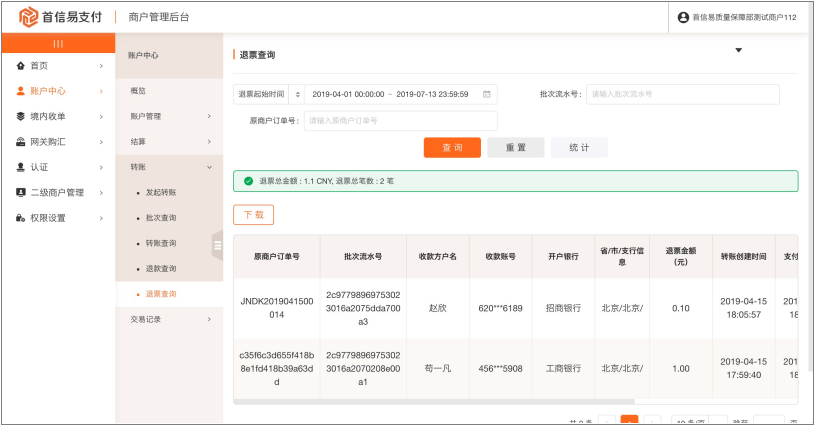Toggle the orange sidebar collapse bar
This screenshot has width=815, height=425.
[x=58, y=43]
